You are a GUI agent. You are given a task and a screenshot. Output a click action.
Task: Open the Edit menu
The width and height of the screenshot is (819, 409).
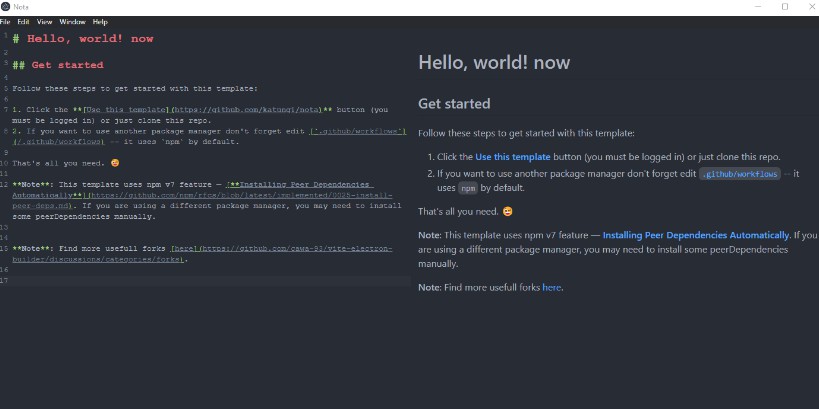tap(24, 22)
